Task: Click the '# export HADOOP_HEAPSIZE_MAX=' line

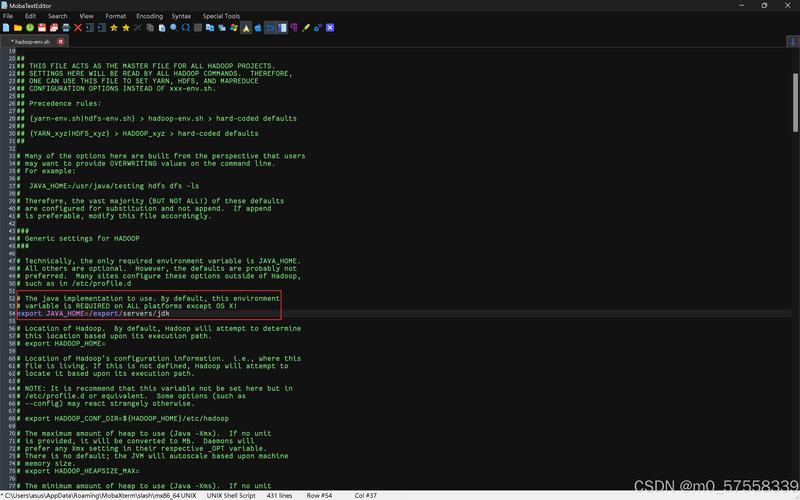Action: (x=78, y=471)
